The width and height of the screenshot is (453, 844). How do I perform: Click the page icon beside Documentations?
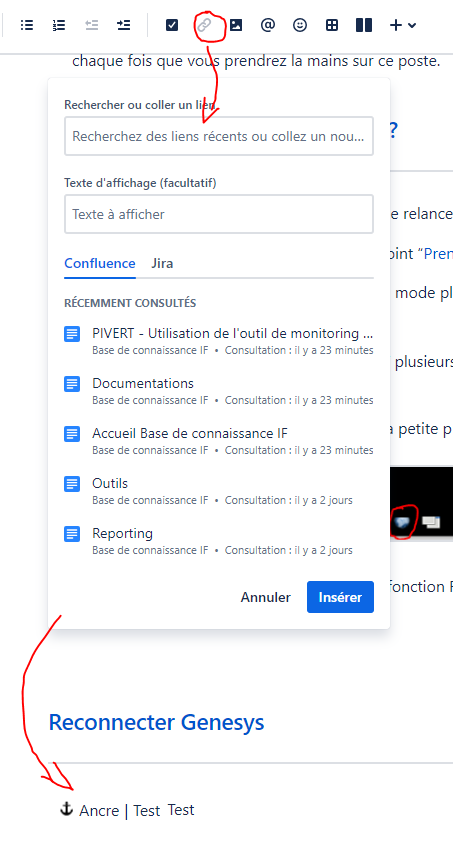[x=72, y=384]
